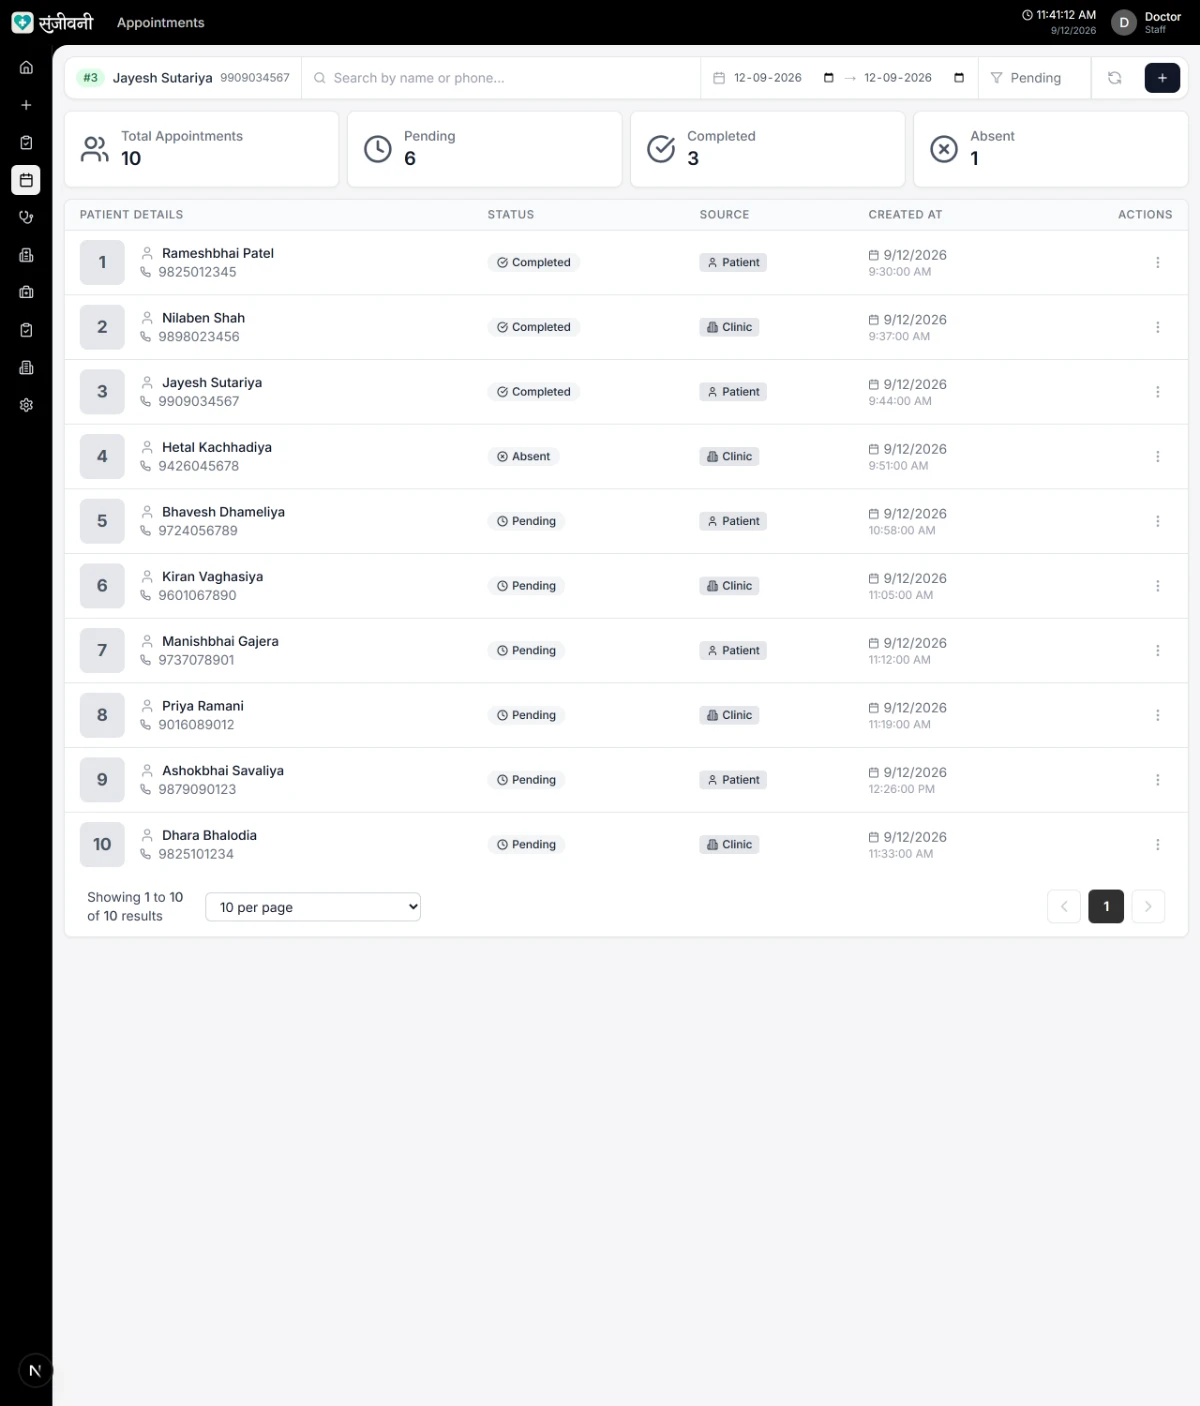Open actions menu for Dhara Bhalodia
Image resolution: width=1200 pixels, height=1406 pixels.
[1158, 845]
